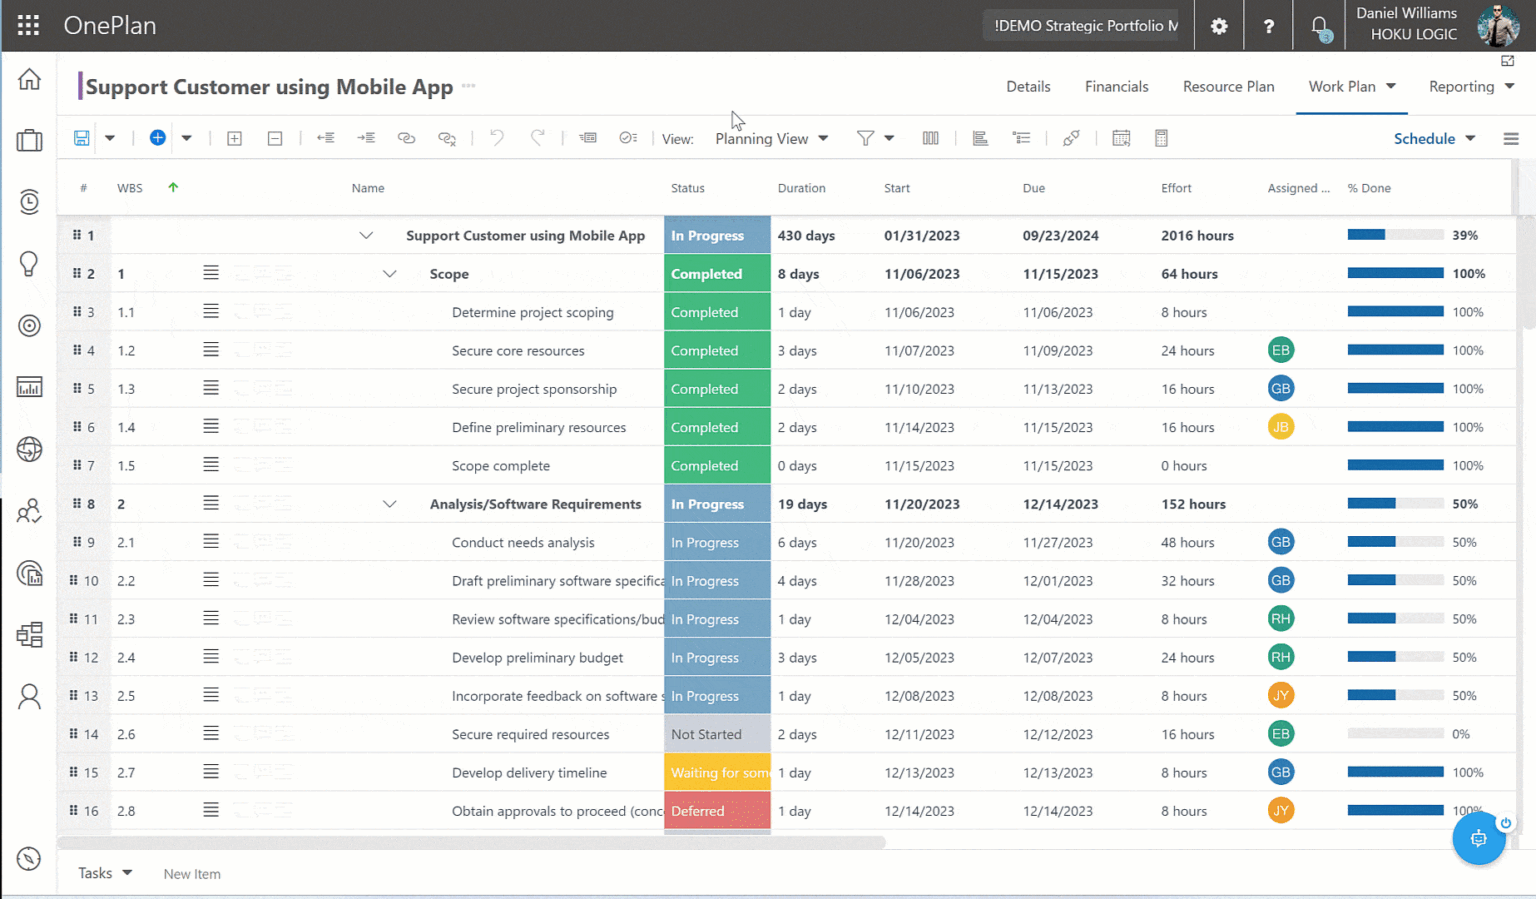Open the app launcher grid icon
The height and width of the screenshot is (899, 1536).
(x=28, y=25)
